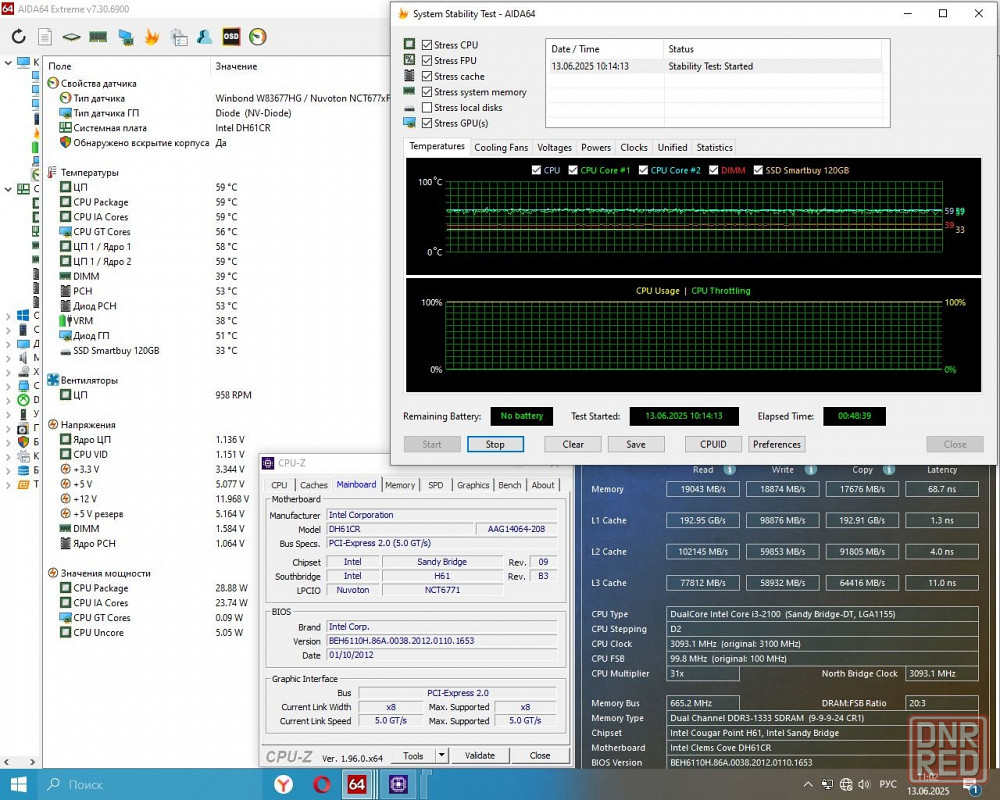Screen dimensions: 1000x800
Task: Switch to AIDA64 taskbar icon
Action: point(357,784)
